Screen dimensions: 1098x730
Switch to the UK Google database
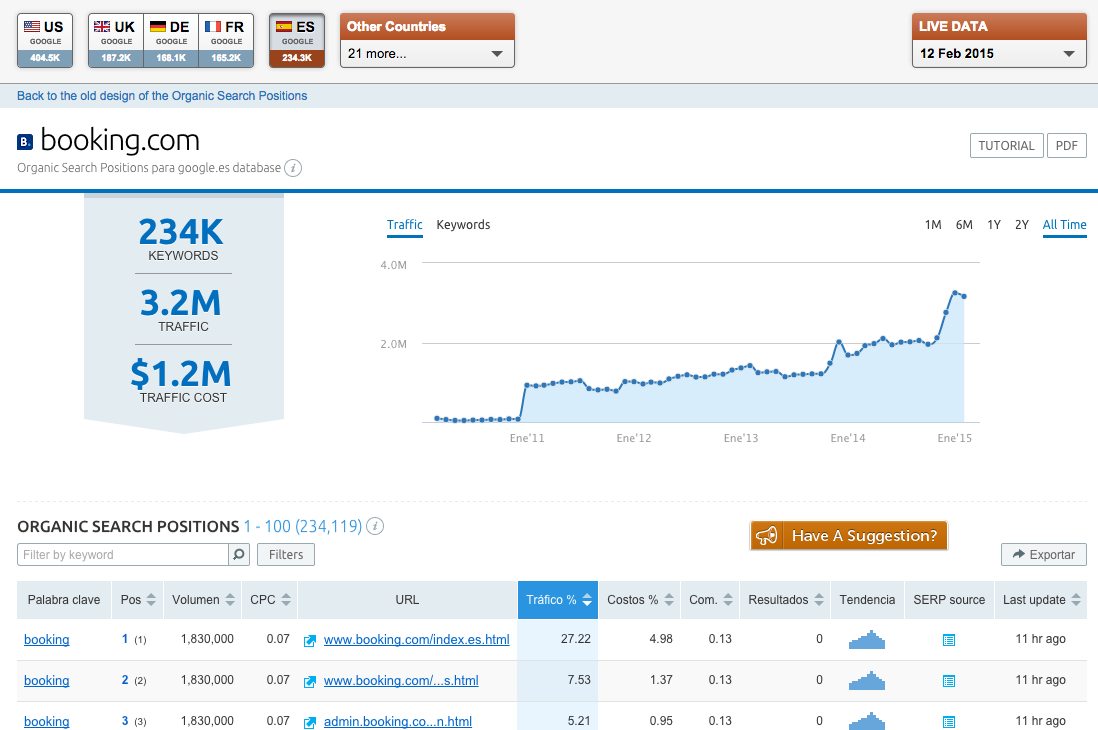(x=116, y=40)
